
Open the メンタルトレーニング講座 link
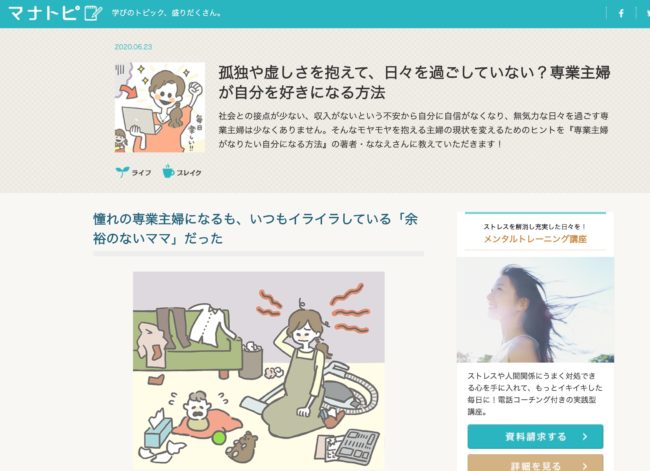535,239
